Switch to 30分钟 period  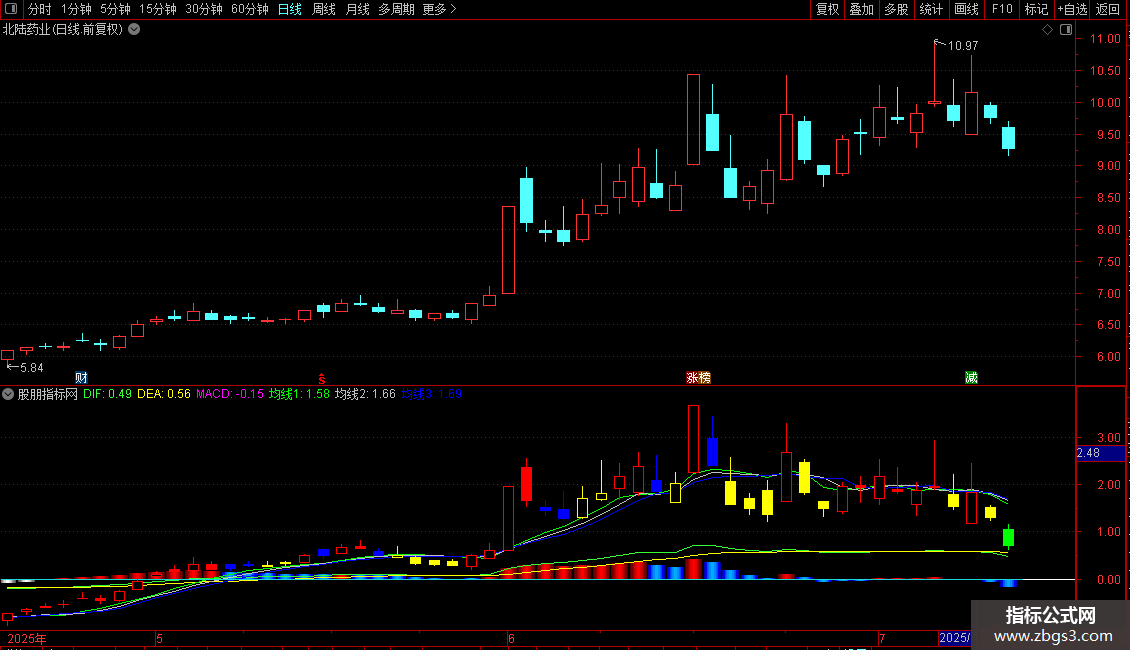[x=204, y=9]
